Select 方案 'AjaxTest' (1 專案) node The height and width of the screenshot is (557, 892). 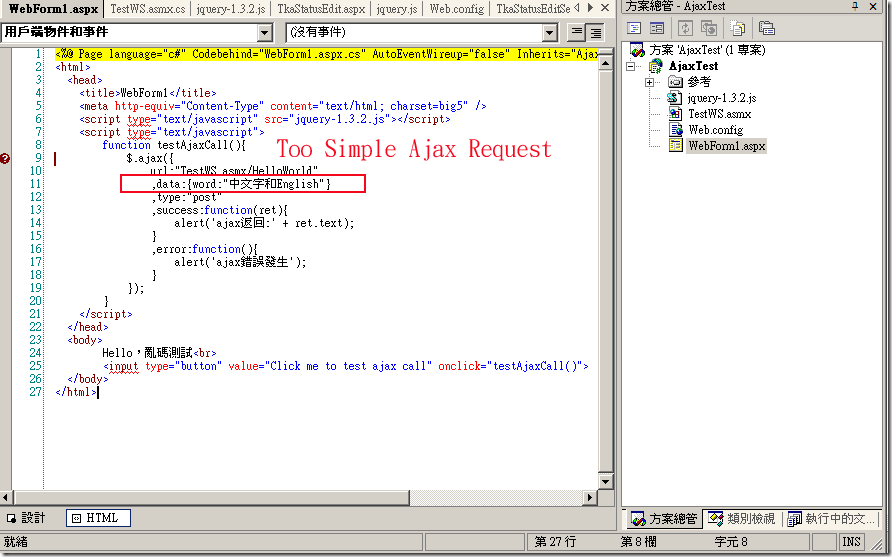click(x=707, y=50)
